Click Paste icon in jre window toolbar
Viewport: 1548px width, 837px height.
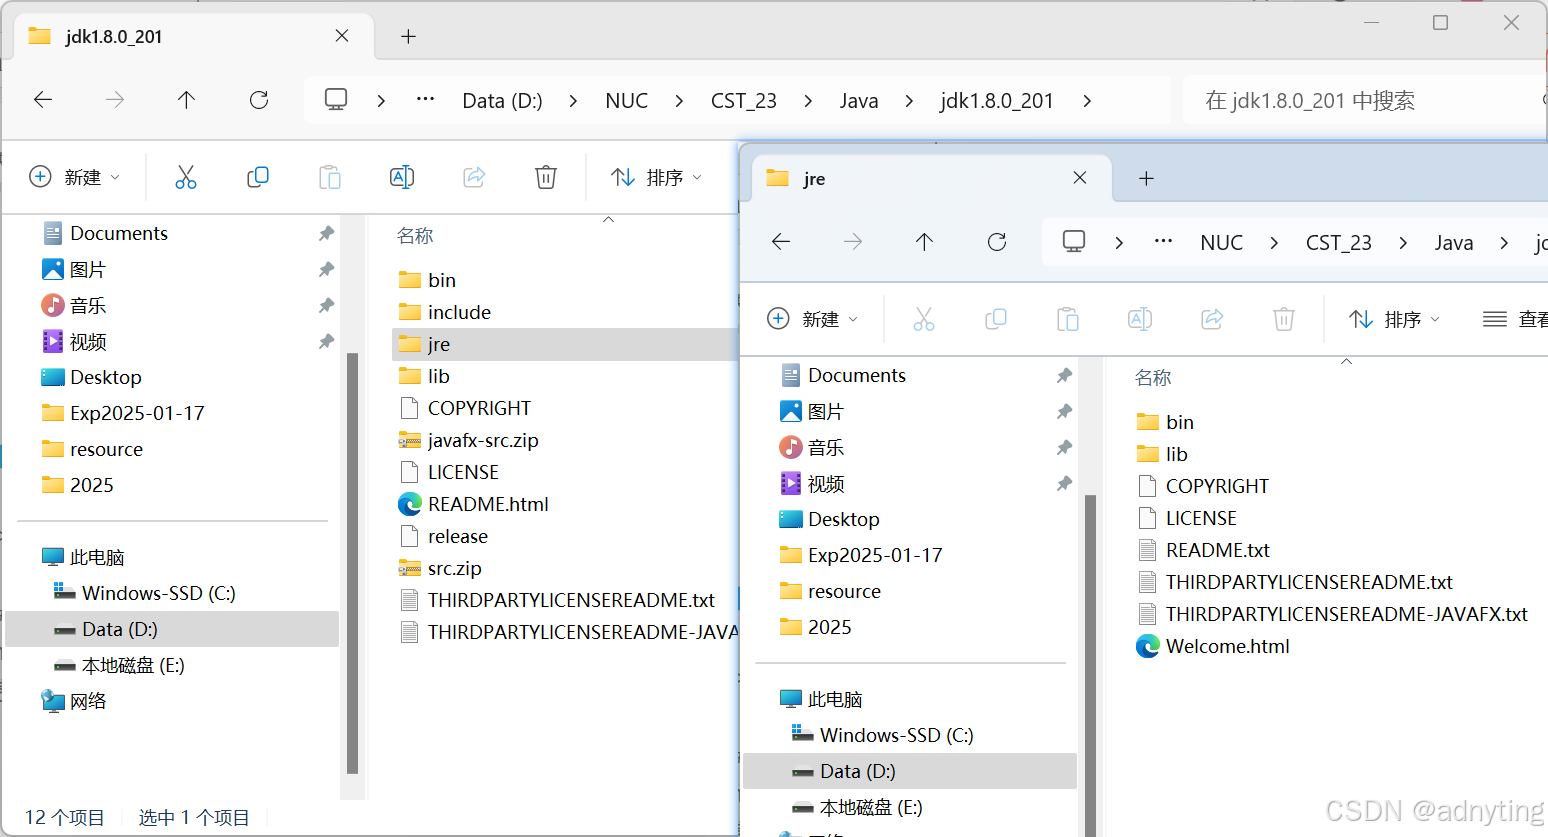(1068, 319)
